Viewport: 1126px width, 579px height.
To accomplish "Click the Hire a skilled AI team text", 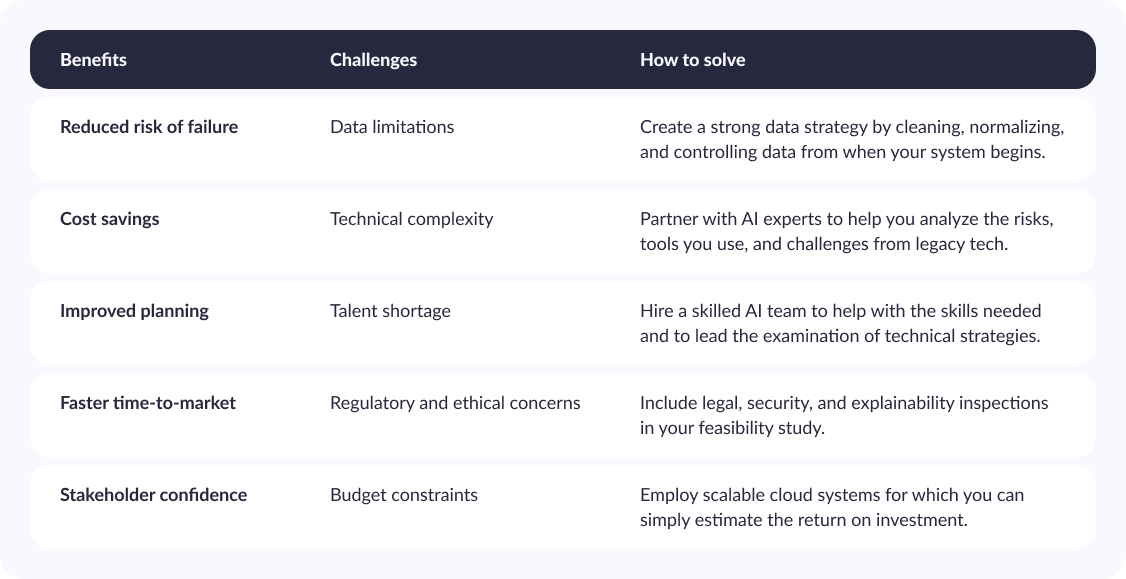I will [841, 323].
